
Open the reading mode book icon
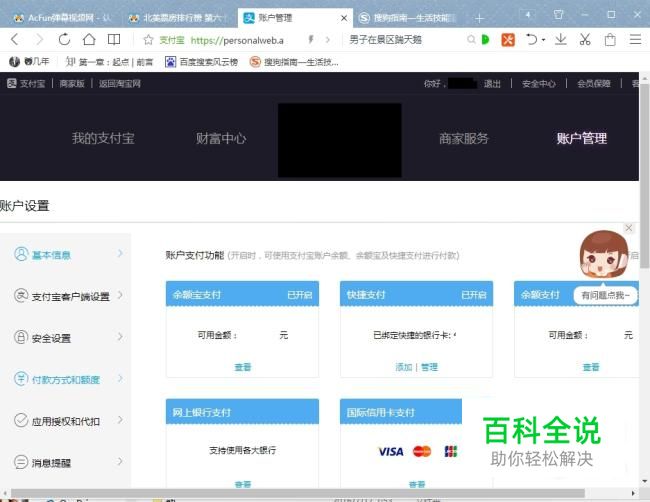tap(114, 39)
